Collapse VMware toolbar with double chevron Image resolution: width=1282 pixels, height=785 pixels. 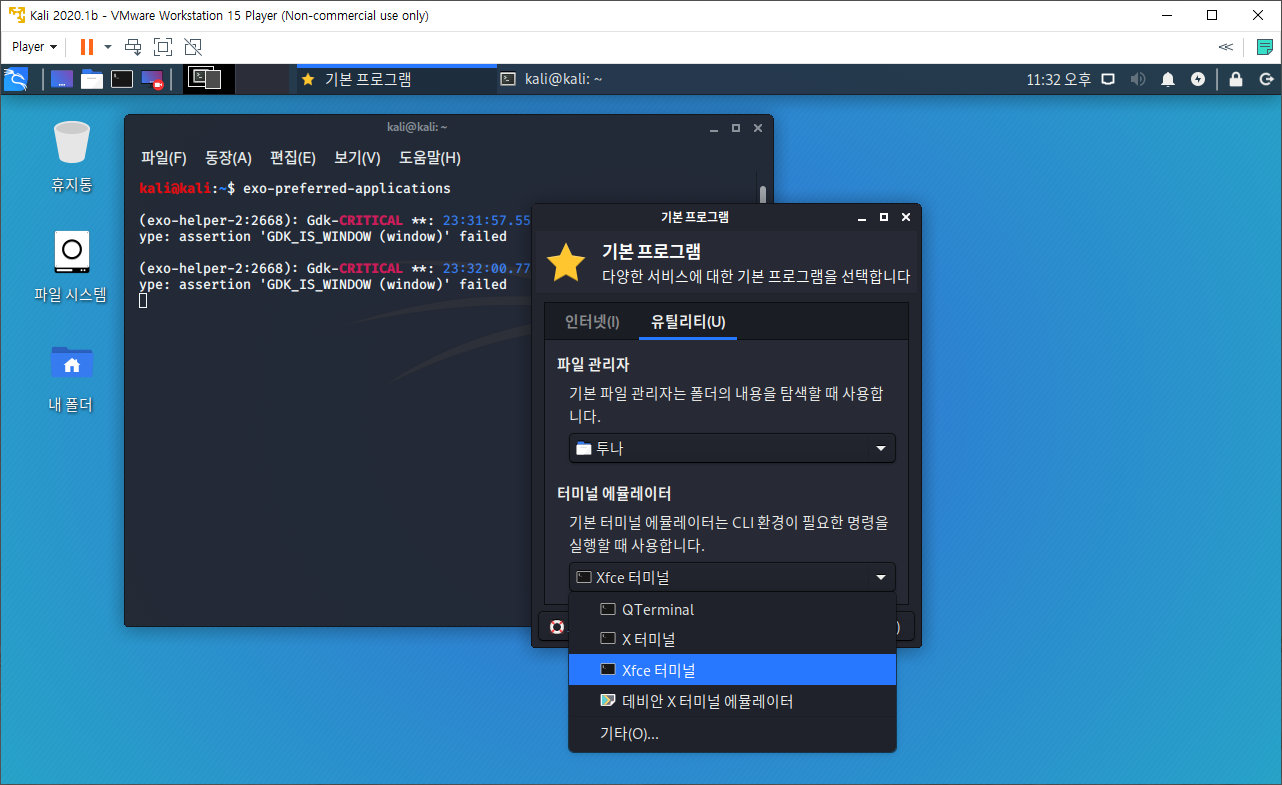pyautogui.click(x=1225, y=47)
